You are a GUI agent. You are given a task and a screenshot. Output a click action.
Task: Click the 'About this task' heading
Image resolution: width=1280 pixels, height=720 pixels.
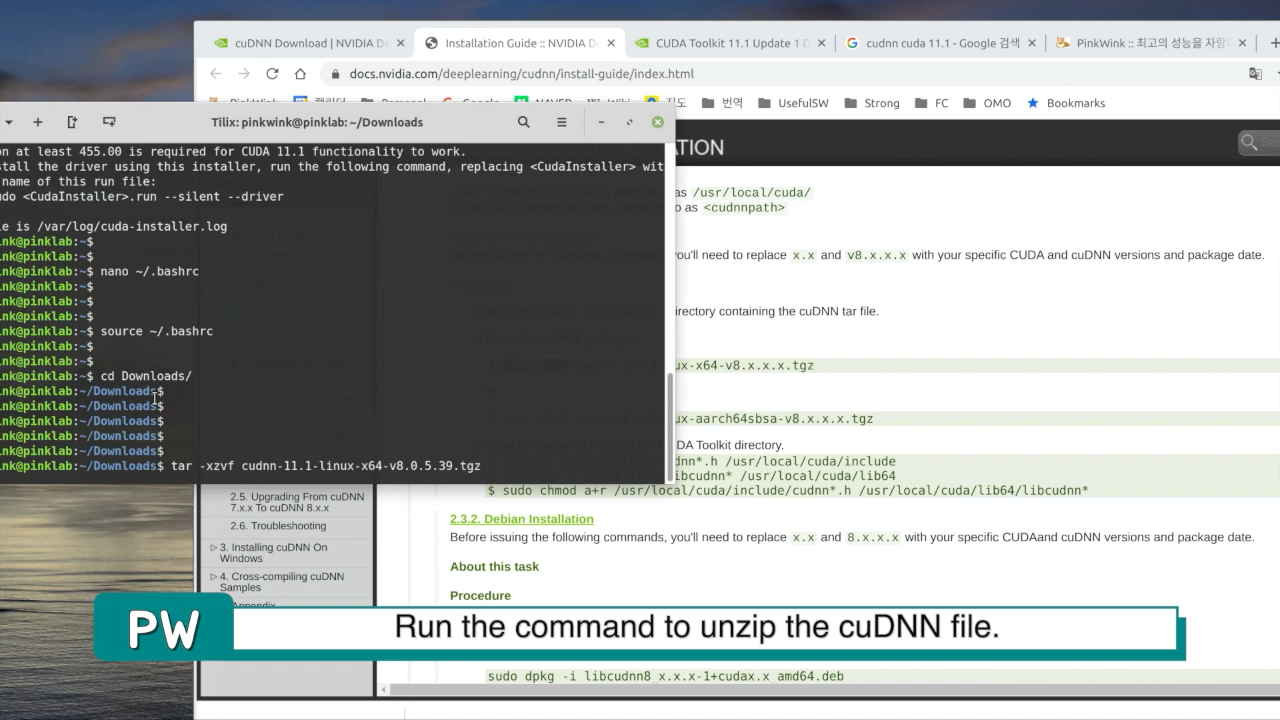pyautogui.click(x=494, y=567)
